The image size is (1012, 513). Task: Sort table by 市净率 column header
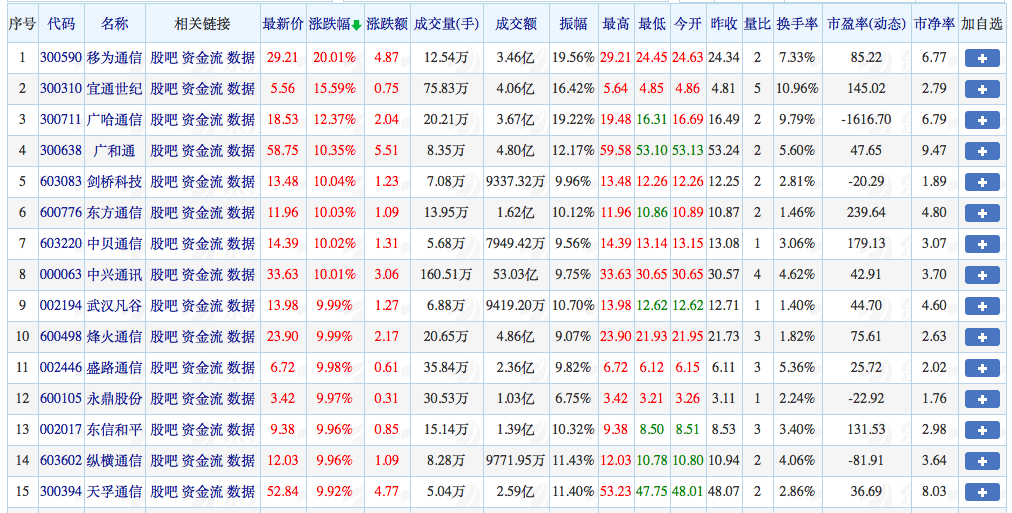(x=935, y=25)
